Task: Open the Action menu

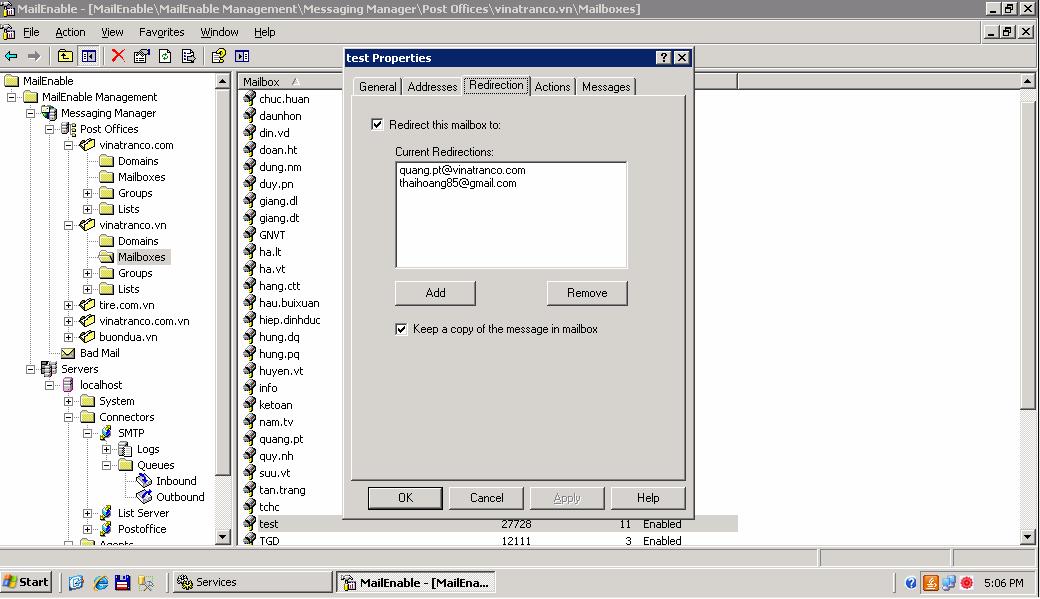Action: tap(70, 32)
